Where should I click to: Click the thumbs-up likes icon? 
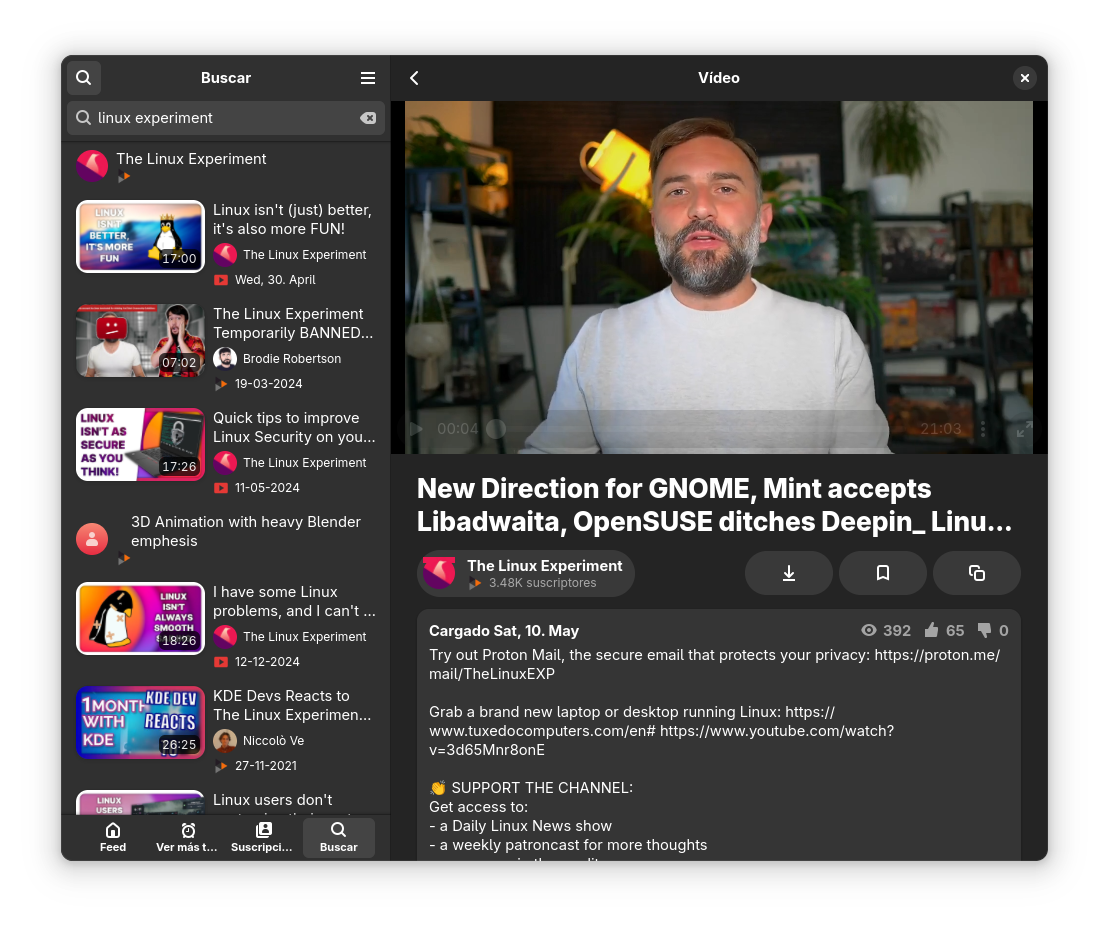click(x=931, y=630)
